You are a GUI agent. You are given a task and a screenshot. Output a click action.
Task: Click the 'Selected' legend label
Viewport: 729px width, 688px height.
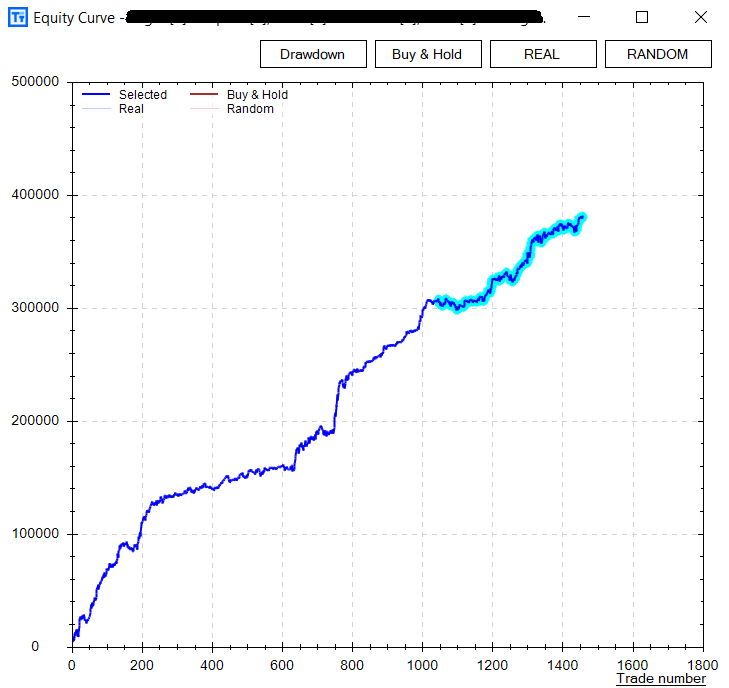click(143, 95)
